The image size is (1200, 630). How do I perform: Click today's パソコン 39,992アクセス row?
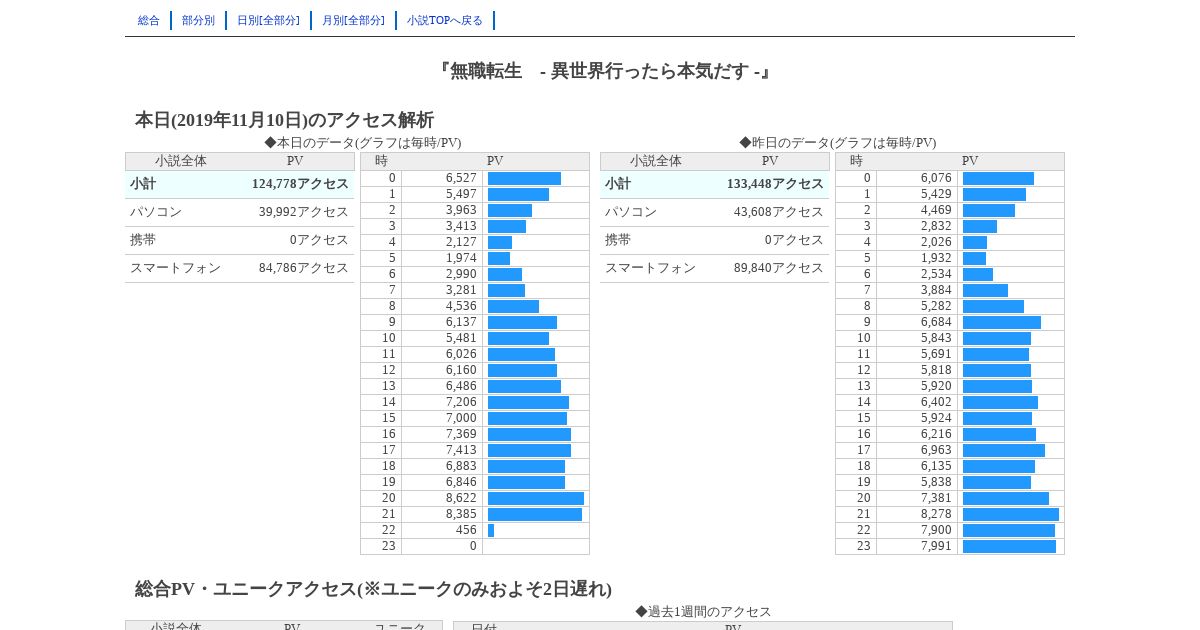tap(240, 212)
